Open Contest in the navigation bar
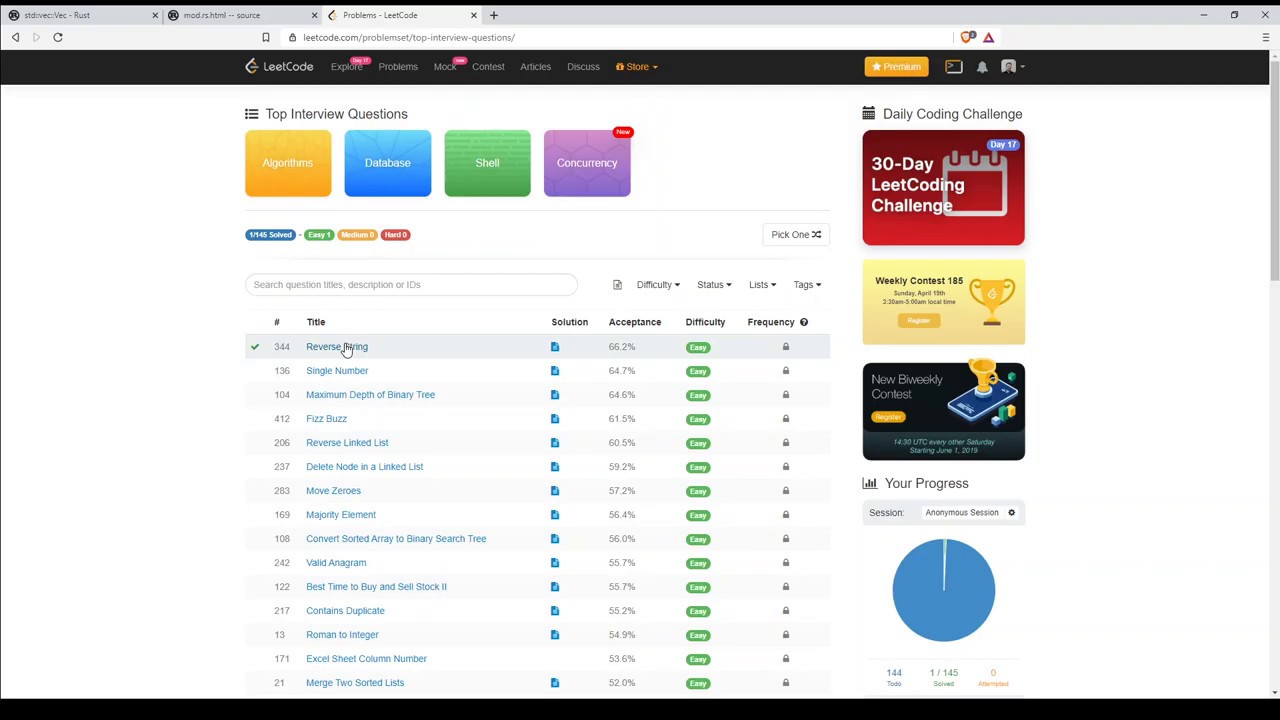 [488, 67]
